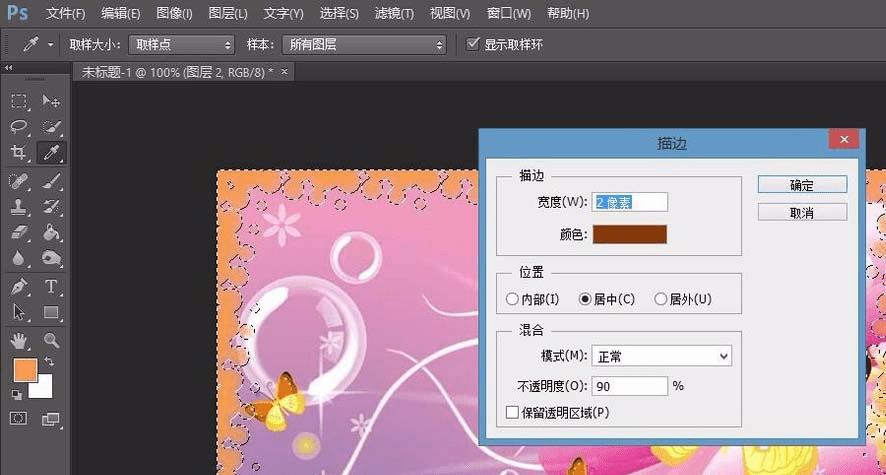886x475 pixels.
Task: Open the eyedropper tool preset picker arrow
Action: [50, 45]
